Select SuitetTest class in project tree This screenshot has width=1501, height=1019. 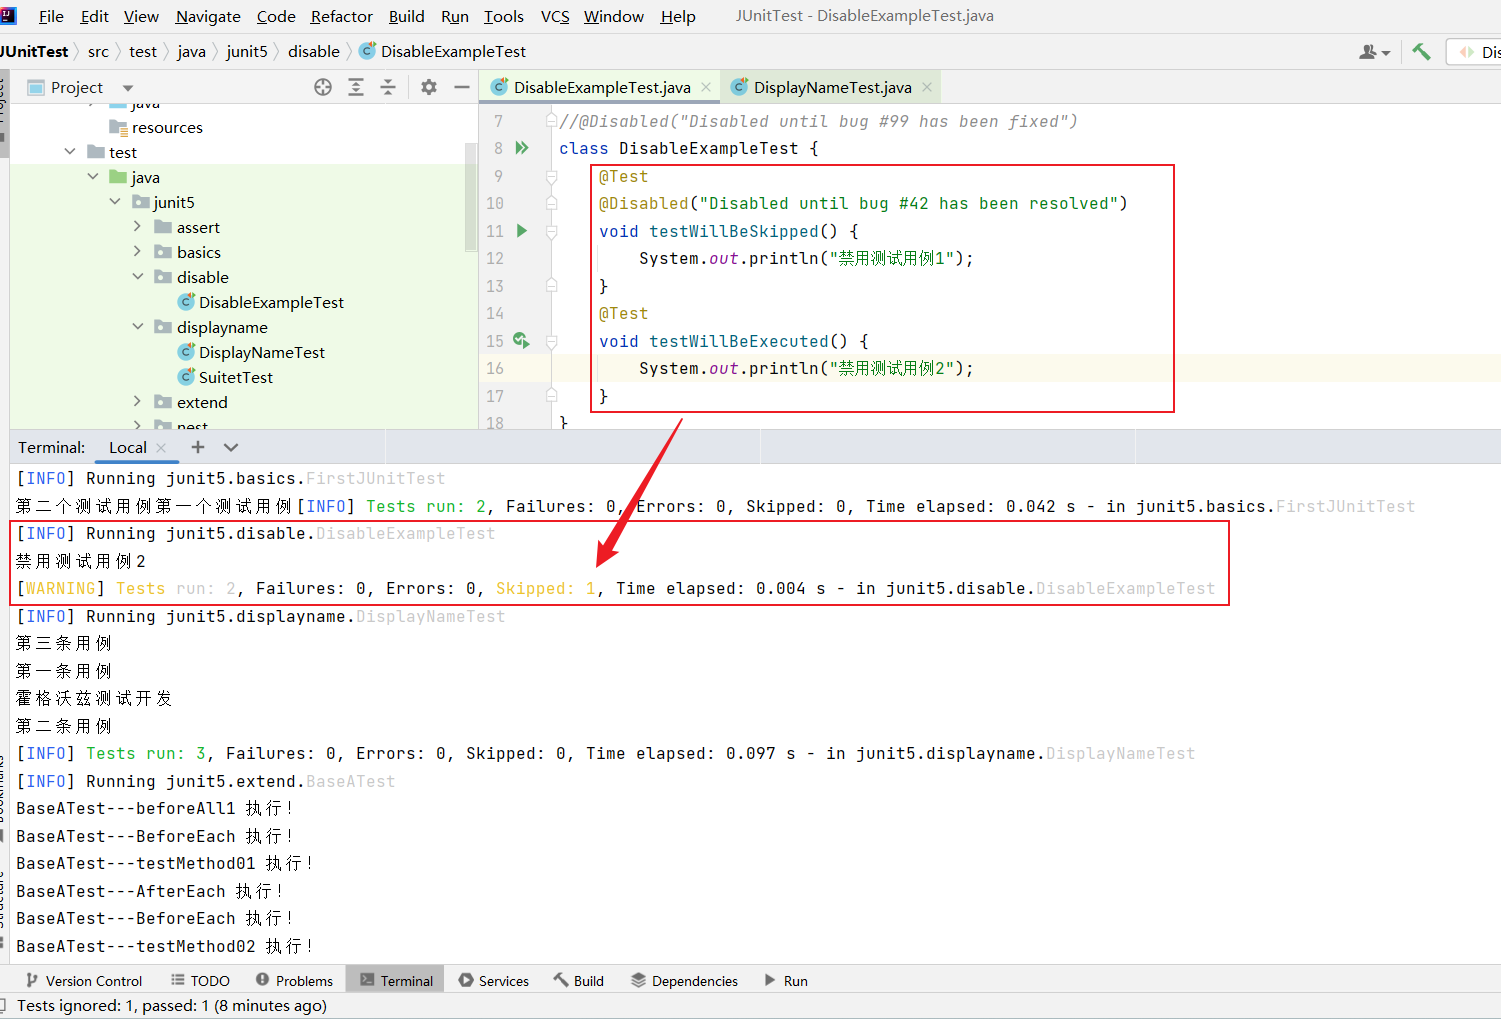[x=235, y=377]
